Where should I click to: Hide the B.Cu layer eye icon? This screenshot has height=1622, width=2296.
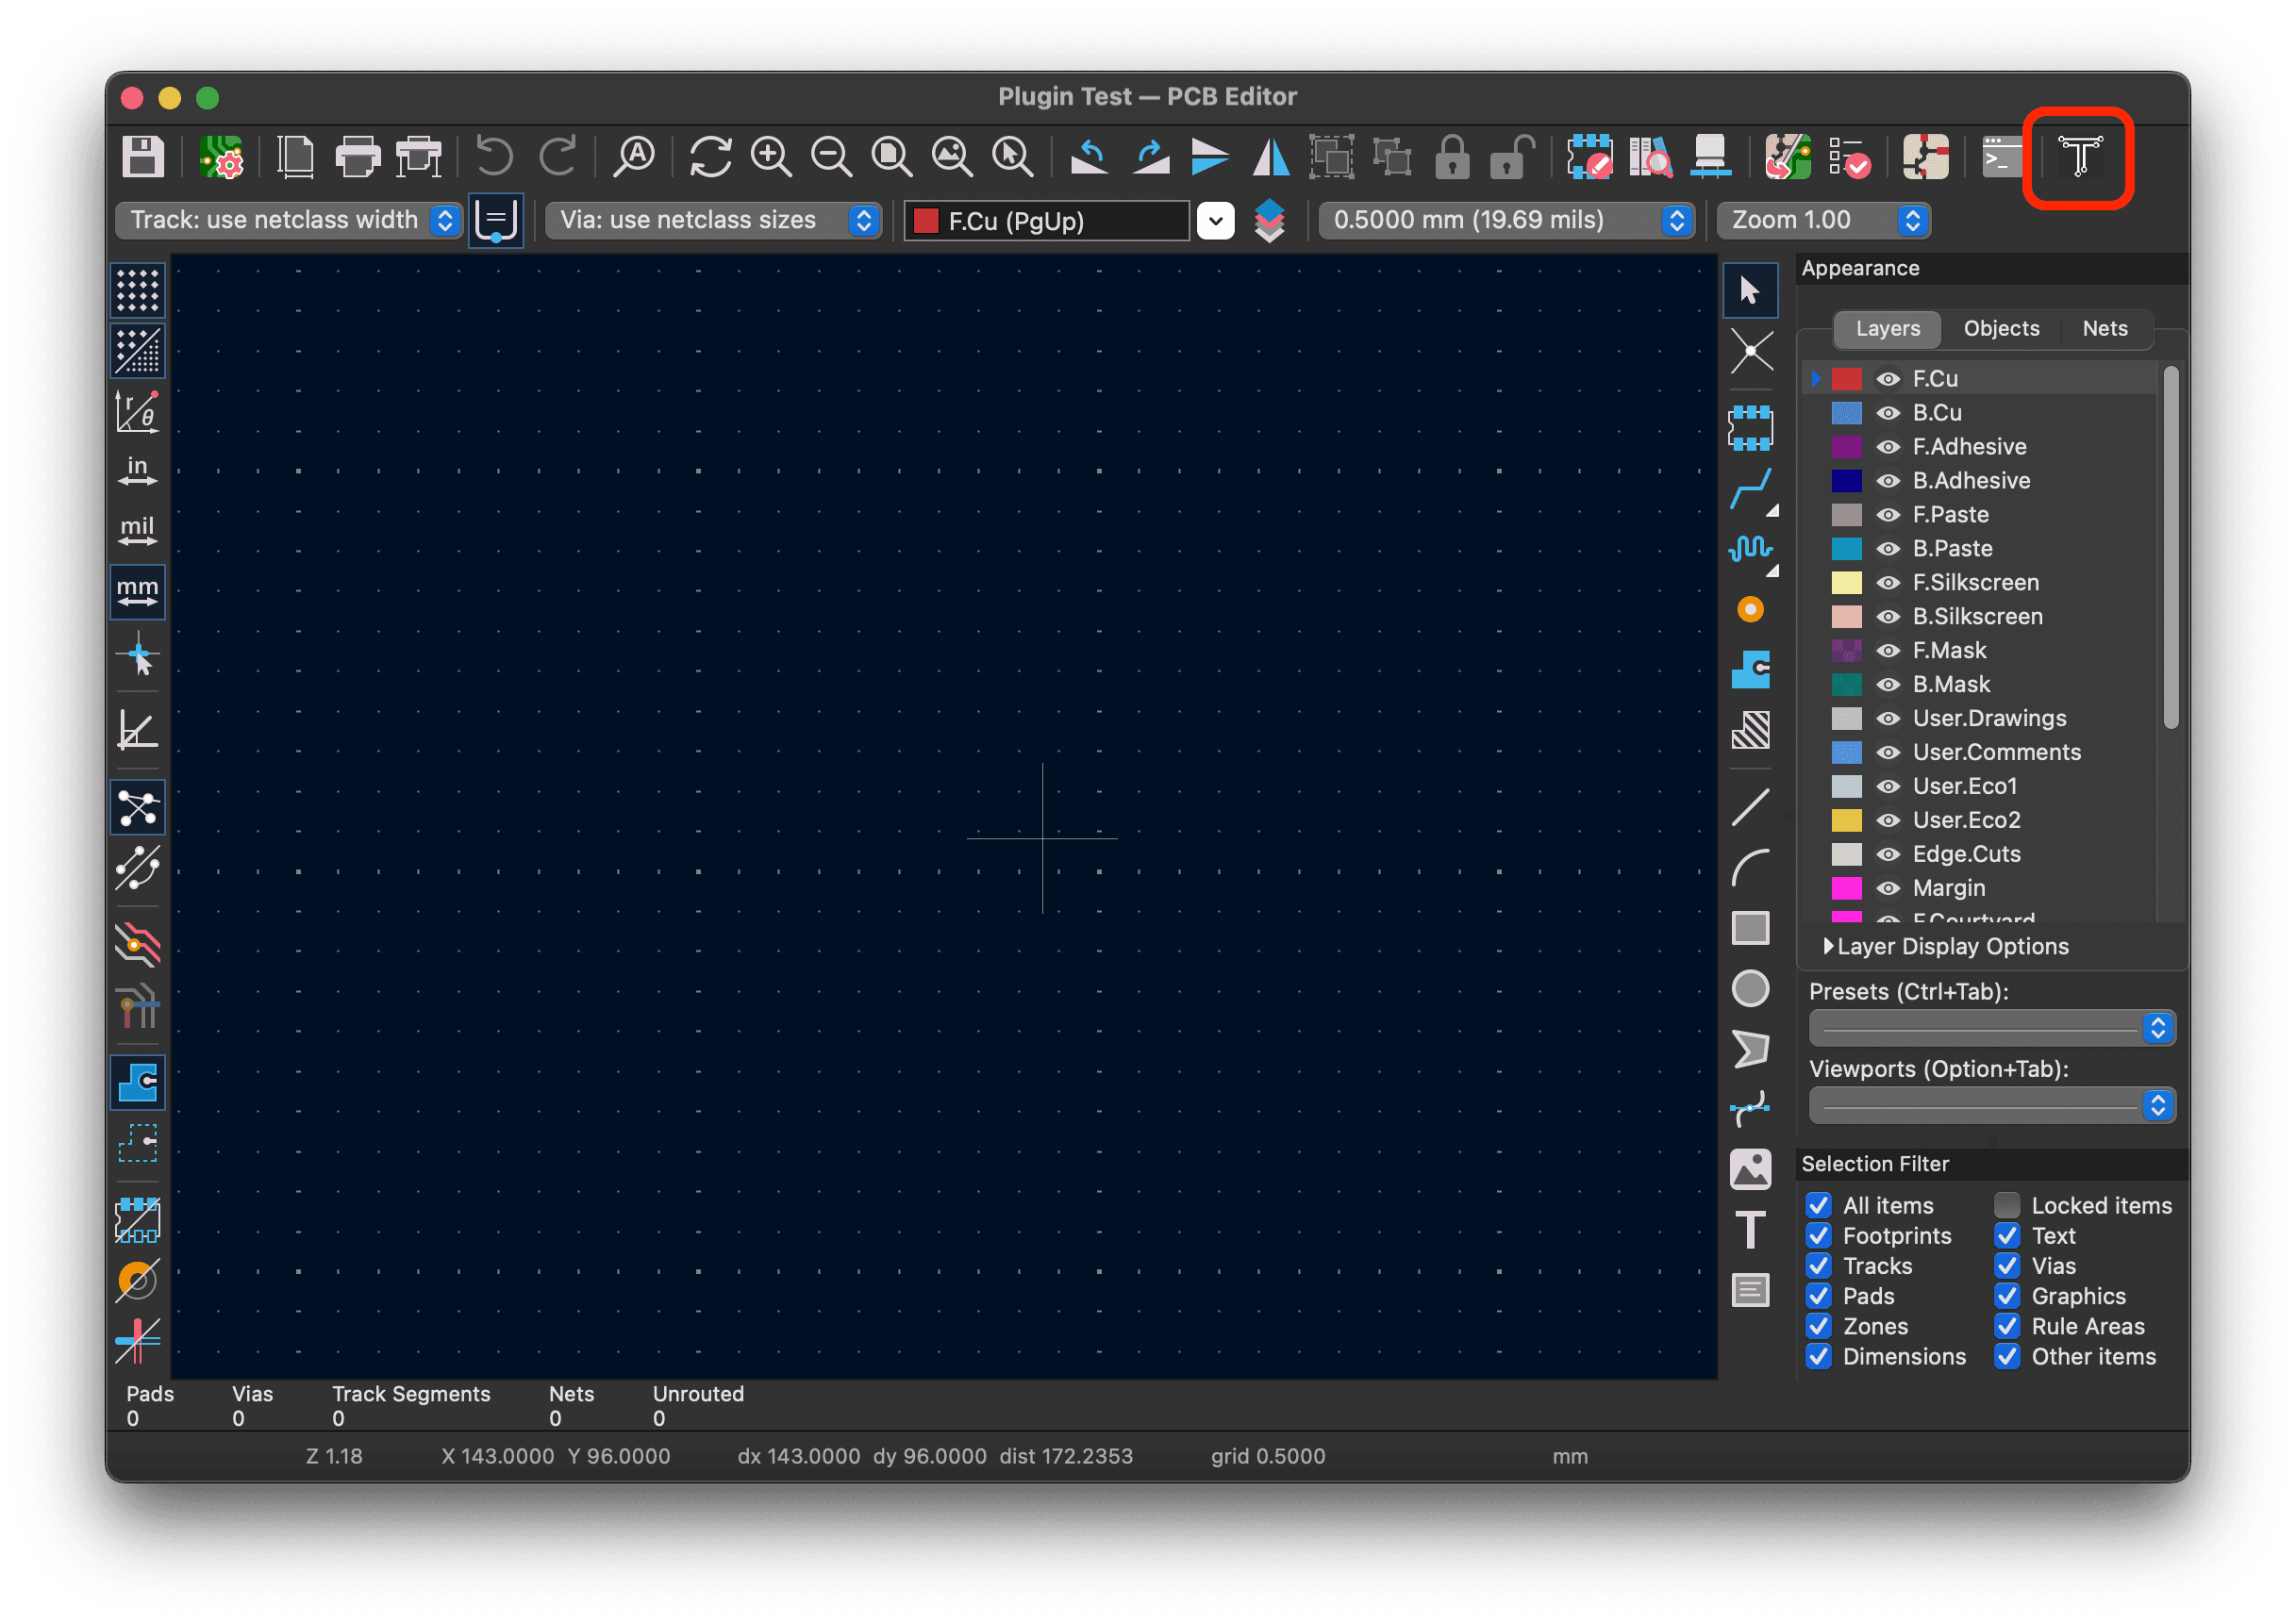1888,413
